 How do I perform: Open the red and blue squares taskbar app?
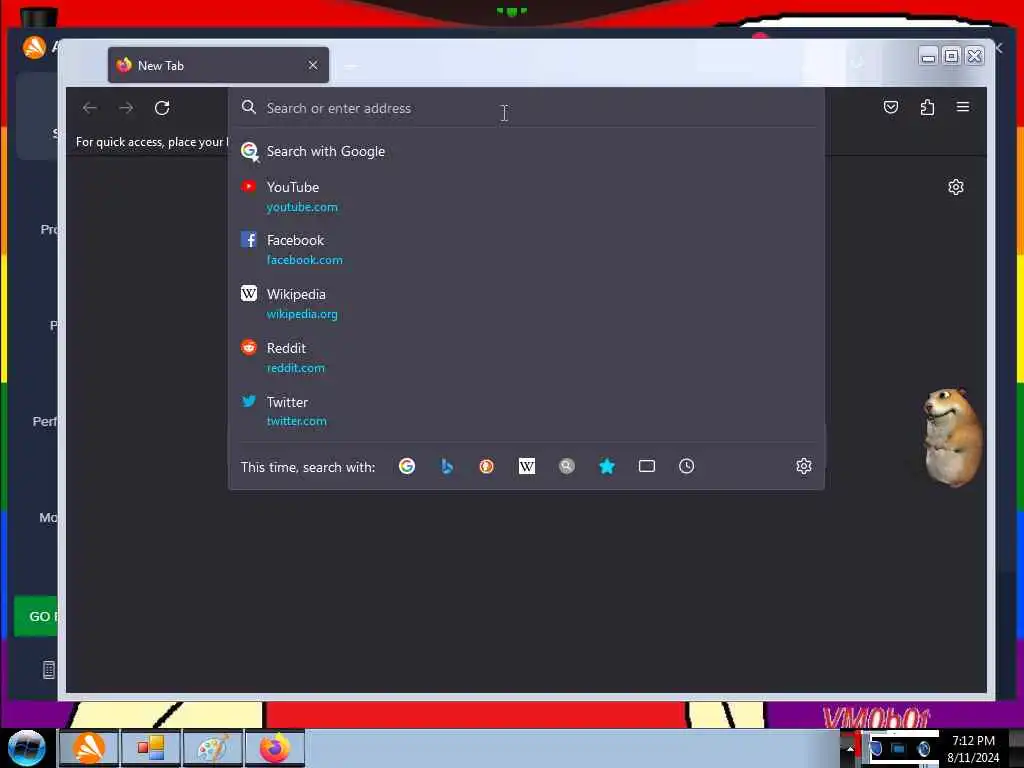pyautogui.click(x=151, y=748)
